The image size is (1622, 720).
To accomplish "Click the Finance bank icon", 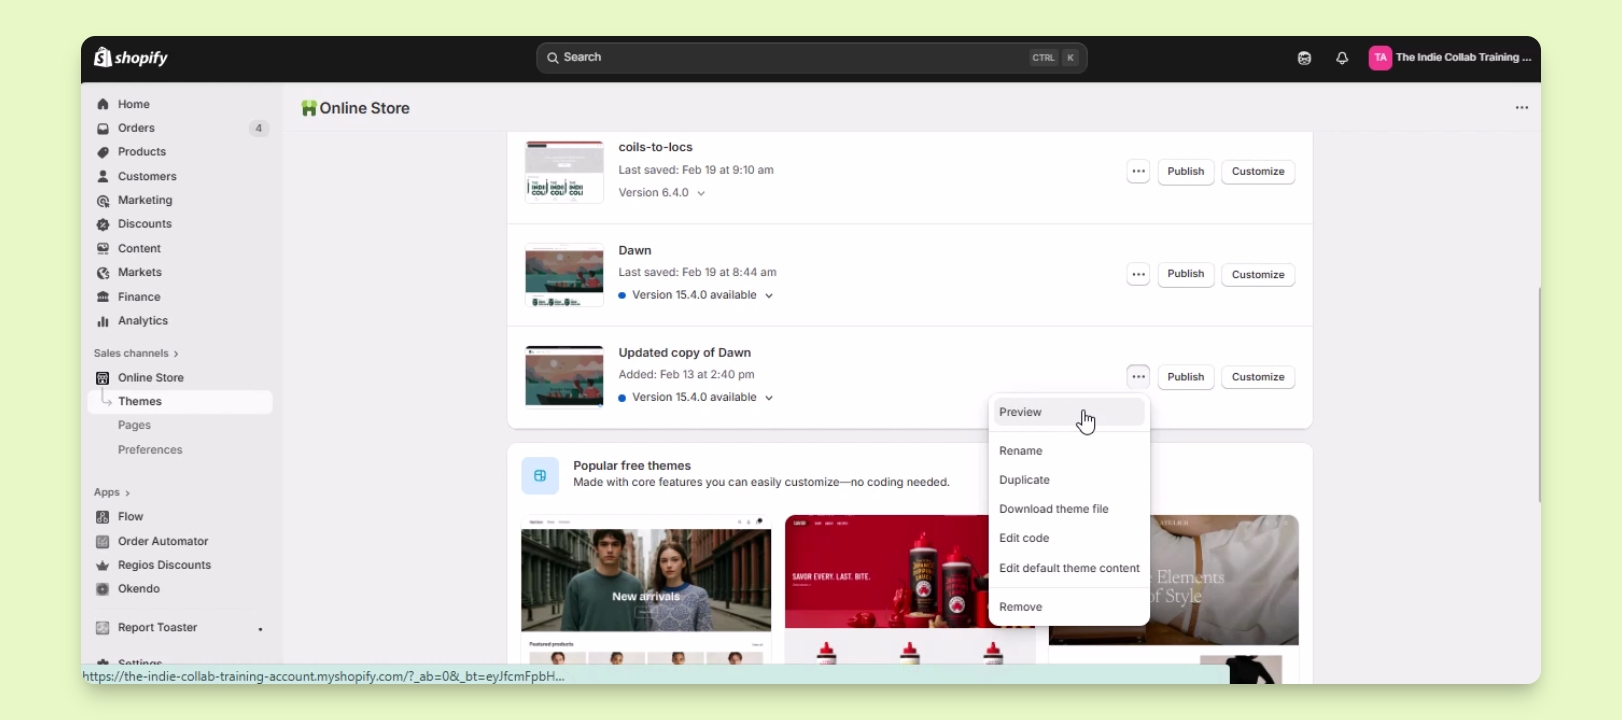I will [103, 297].
